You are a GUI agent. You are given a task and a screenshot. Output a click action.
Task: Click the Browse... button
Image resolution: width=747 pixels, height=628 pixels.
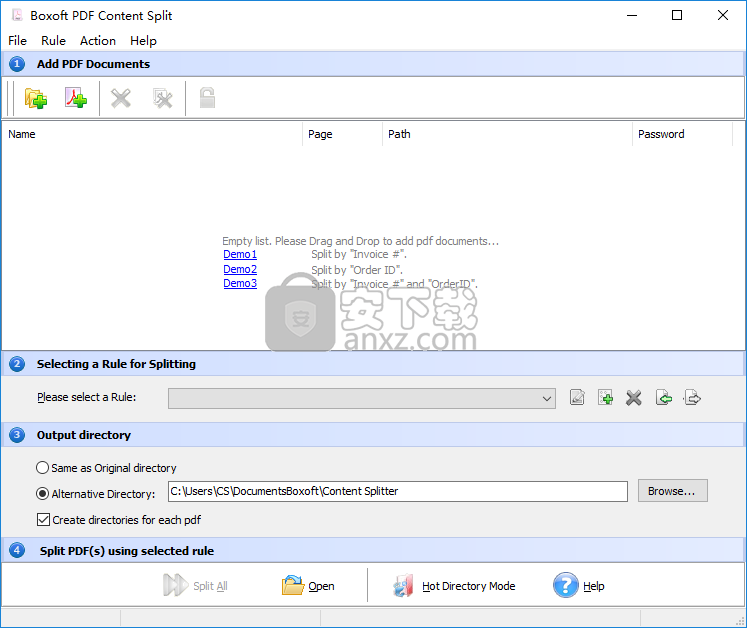coord(673,491)
